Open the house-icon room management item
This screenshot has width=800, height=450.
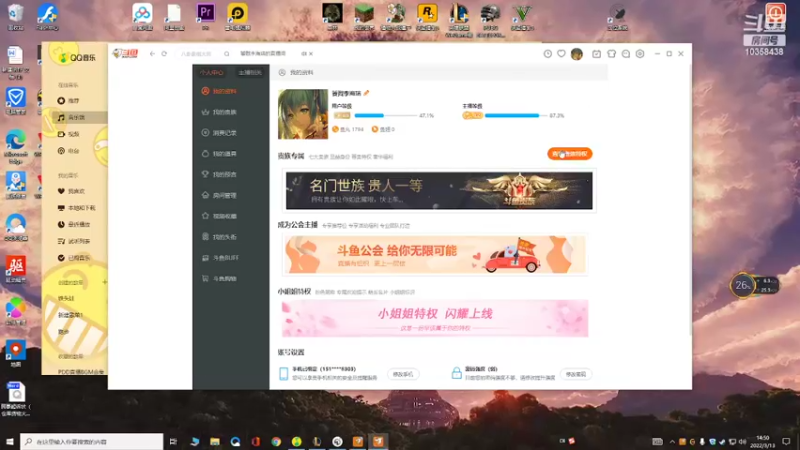point(219,195)
